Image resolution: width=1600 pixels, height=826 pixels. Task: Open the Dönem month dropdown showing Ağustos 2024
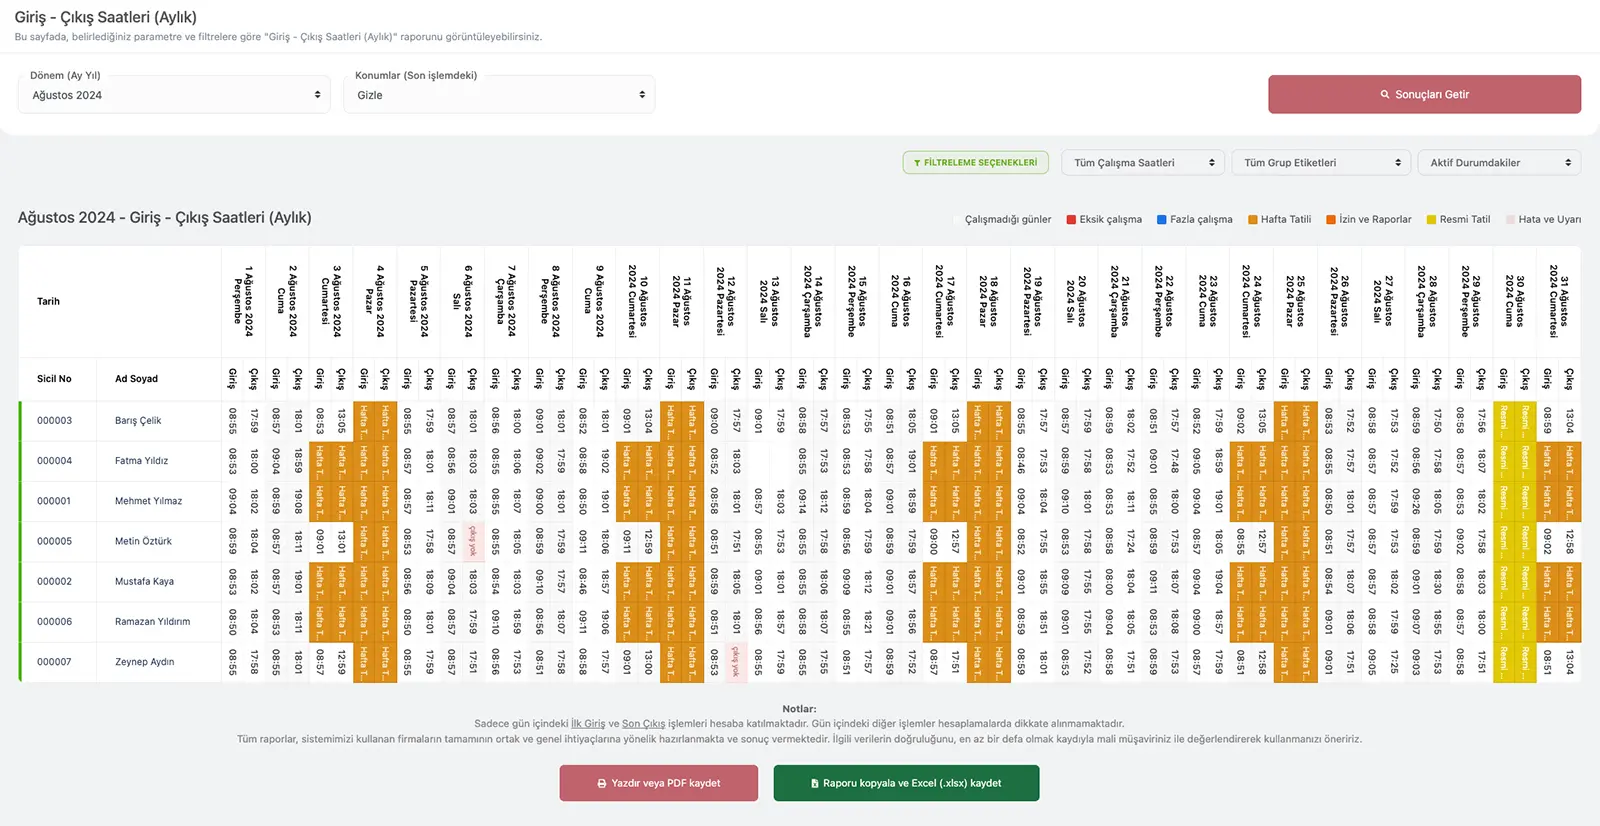click(174, 95)
